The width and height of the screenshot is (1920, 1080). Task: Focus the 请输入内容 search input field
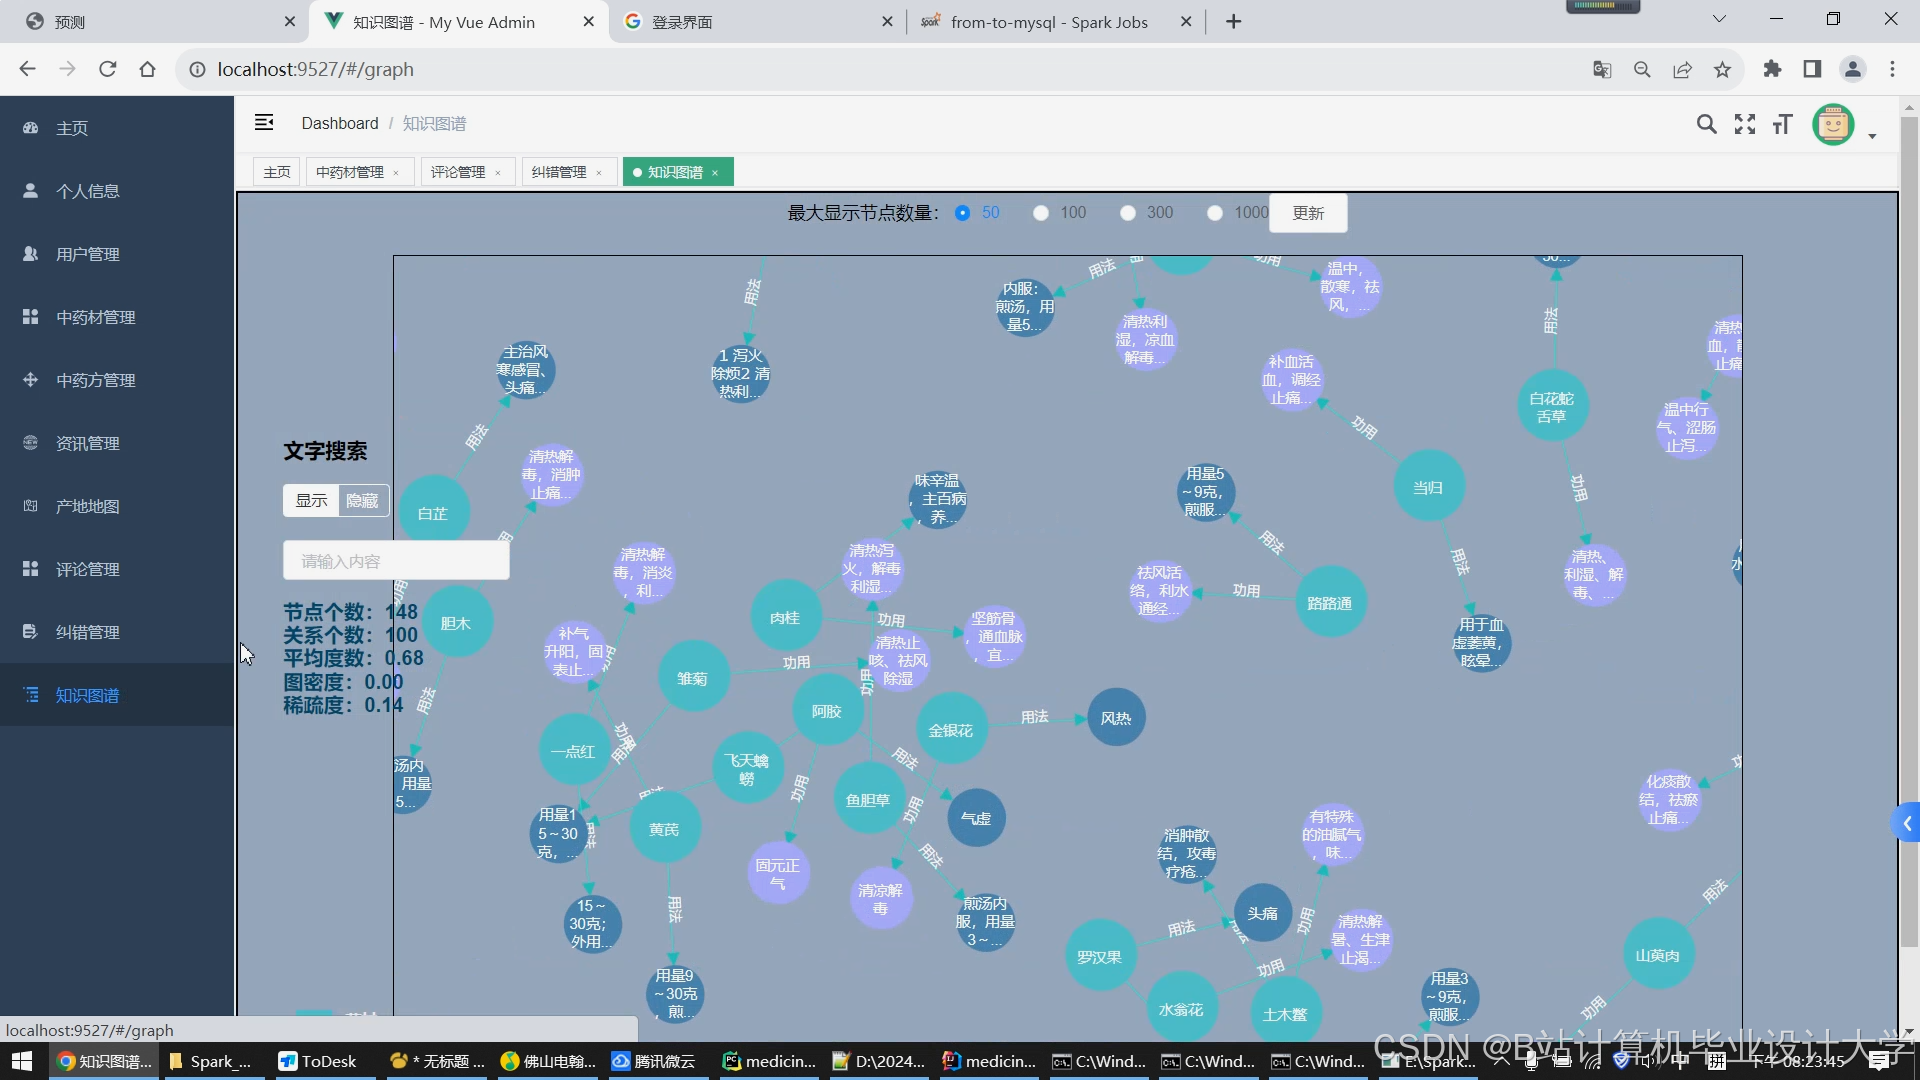[x=396, y=561]
